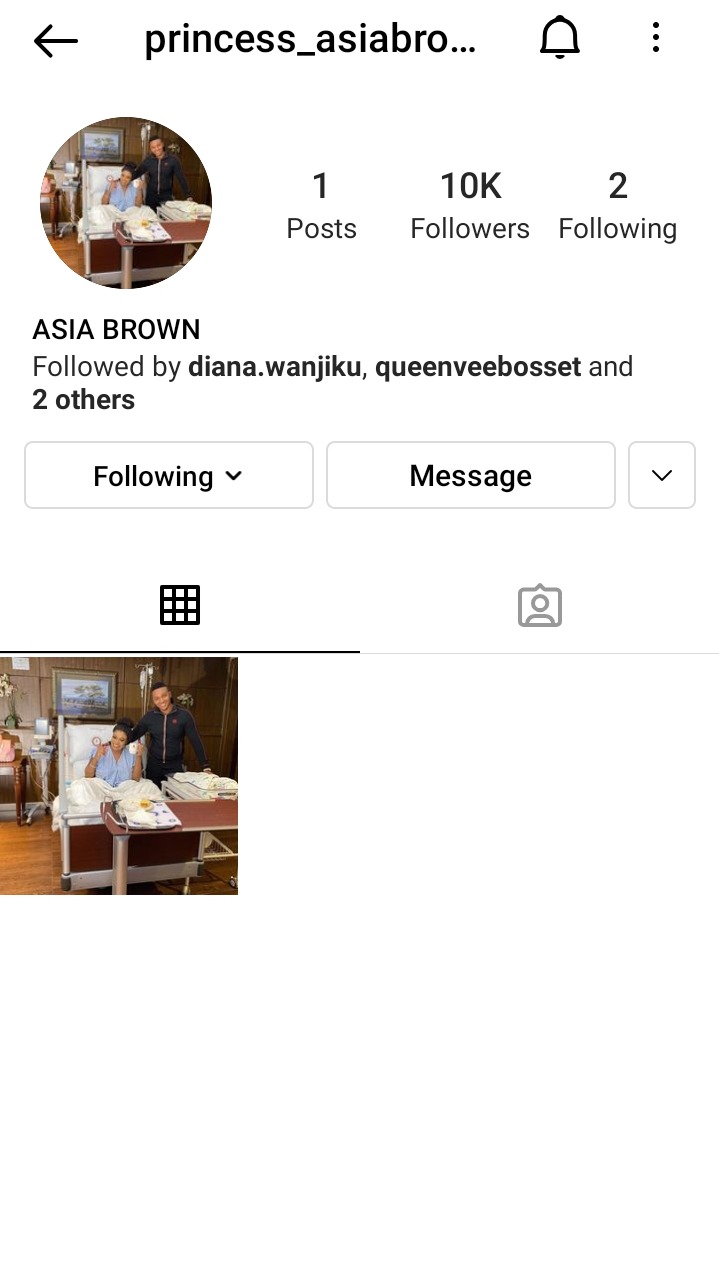Screen dimensions: 719x1268
Task: View the 10K Followers list
Action: [470, 206]
